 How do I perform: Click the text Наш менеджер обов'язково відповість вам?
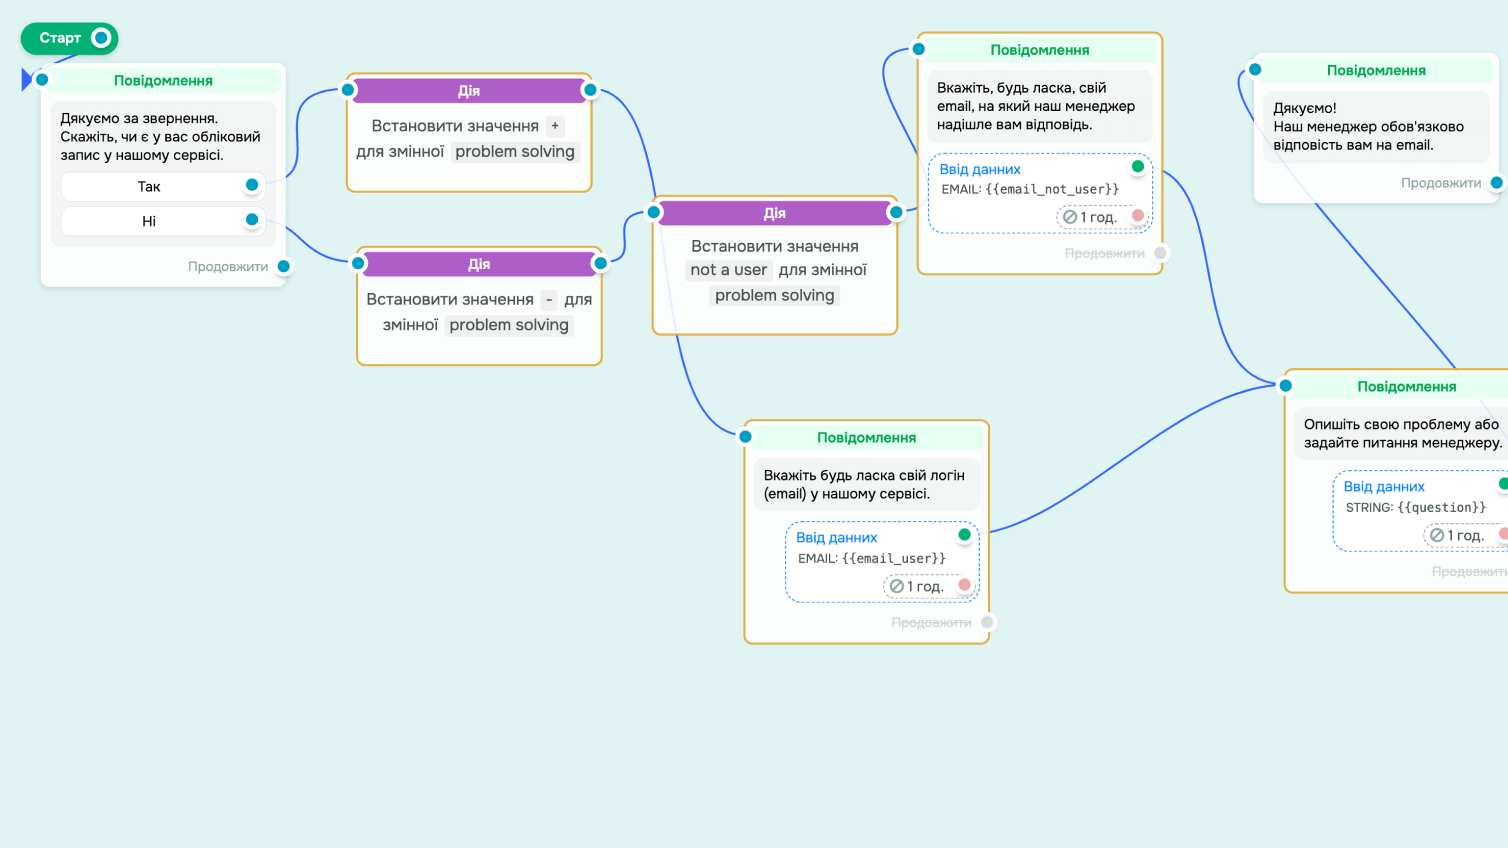click(1369, 136)
